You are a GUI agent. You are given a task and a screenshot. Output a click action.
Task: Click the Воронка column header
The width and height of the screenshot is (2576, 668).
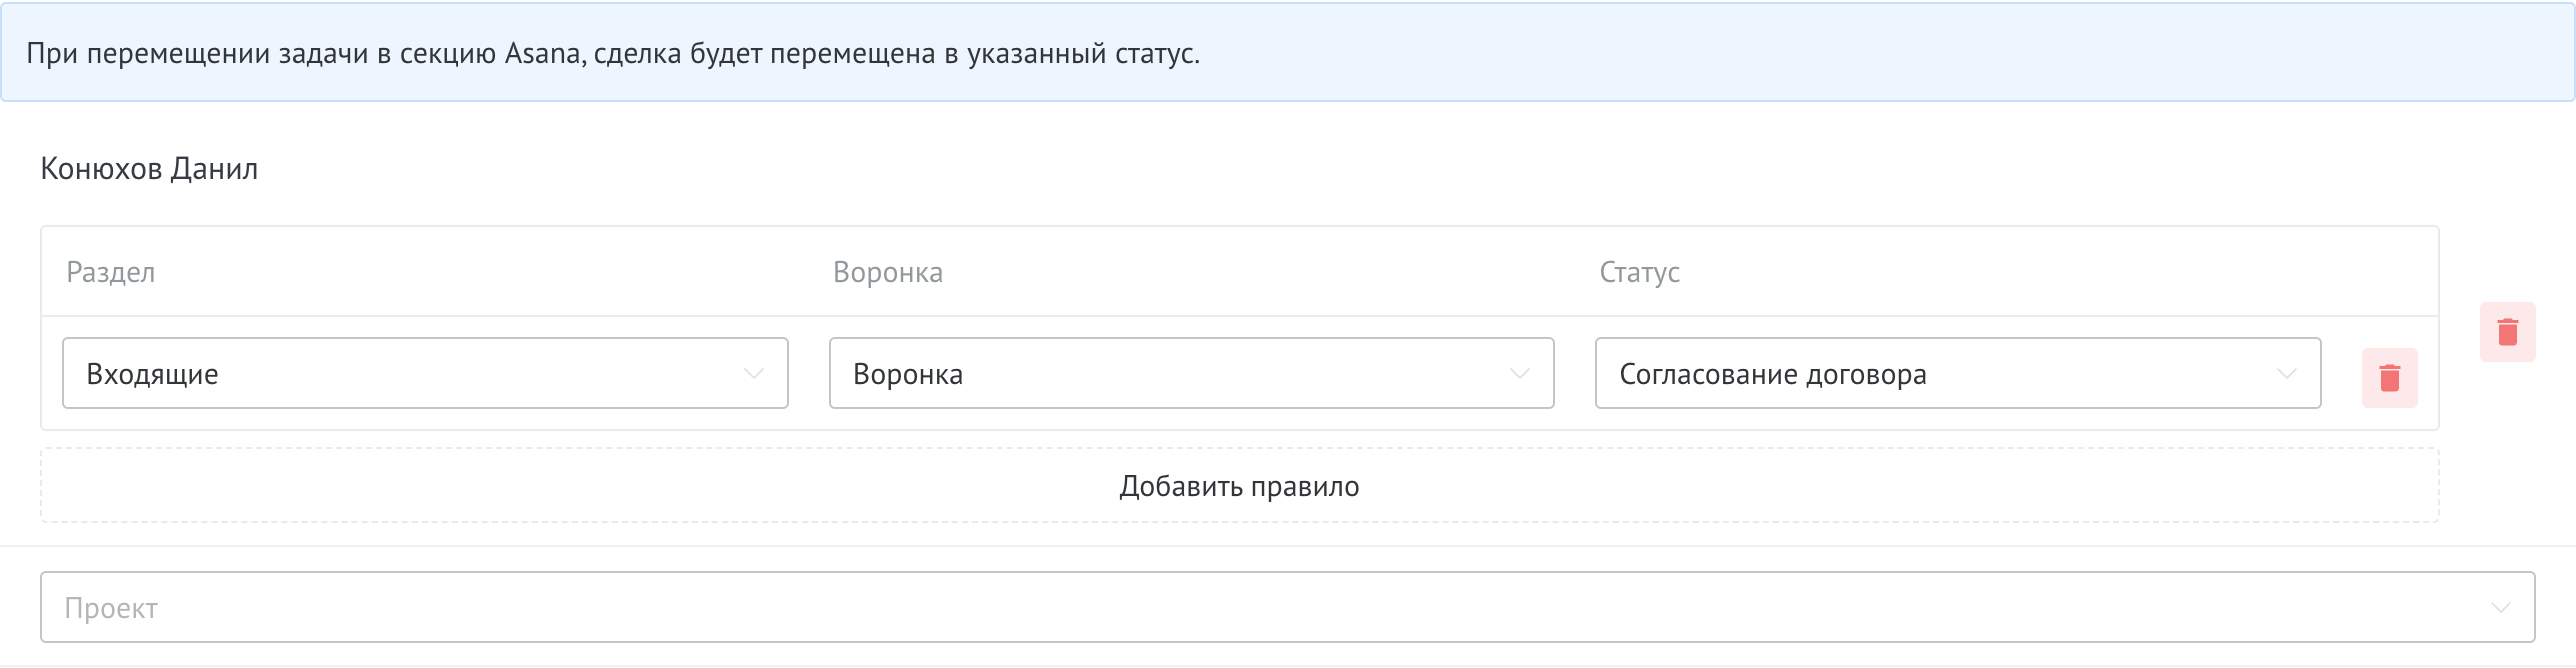click(889, 271)
